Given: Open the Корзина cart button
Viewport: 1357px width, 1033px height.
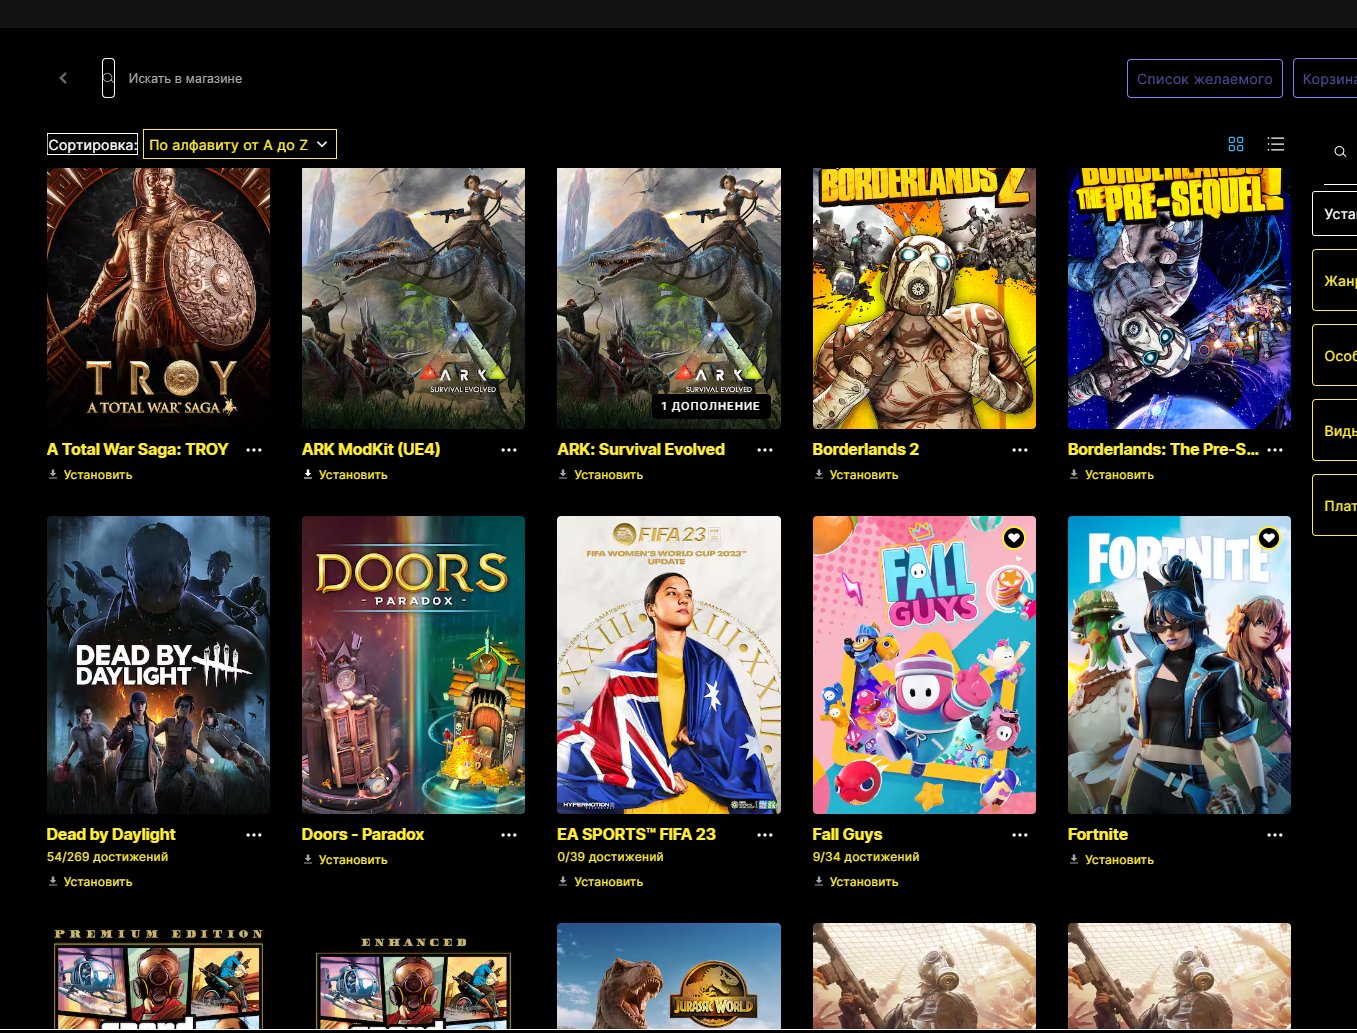Looking at the screenshot, I should click(1326, 79).
